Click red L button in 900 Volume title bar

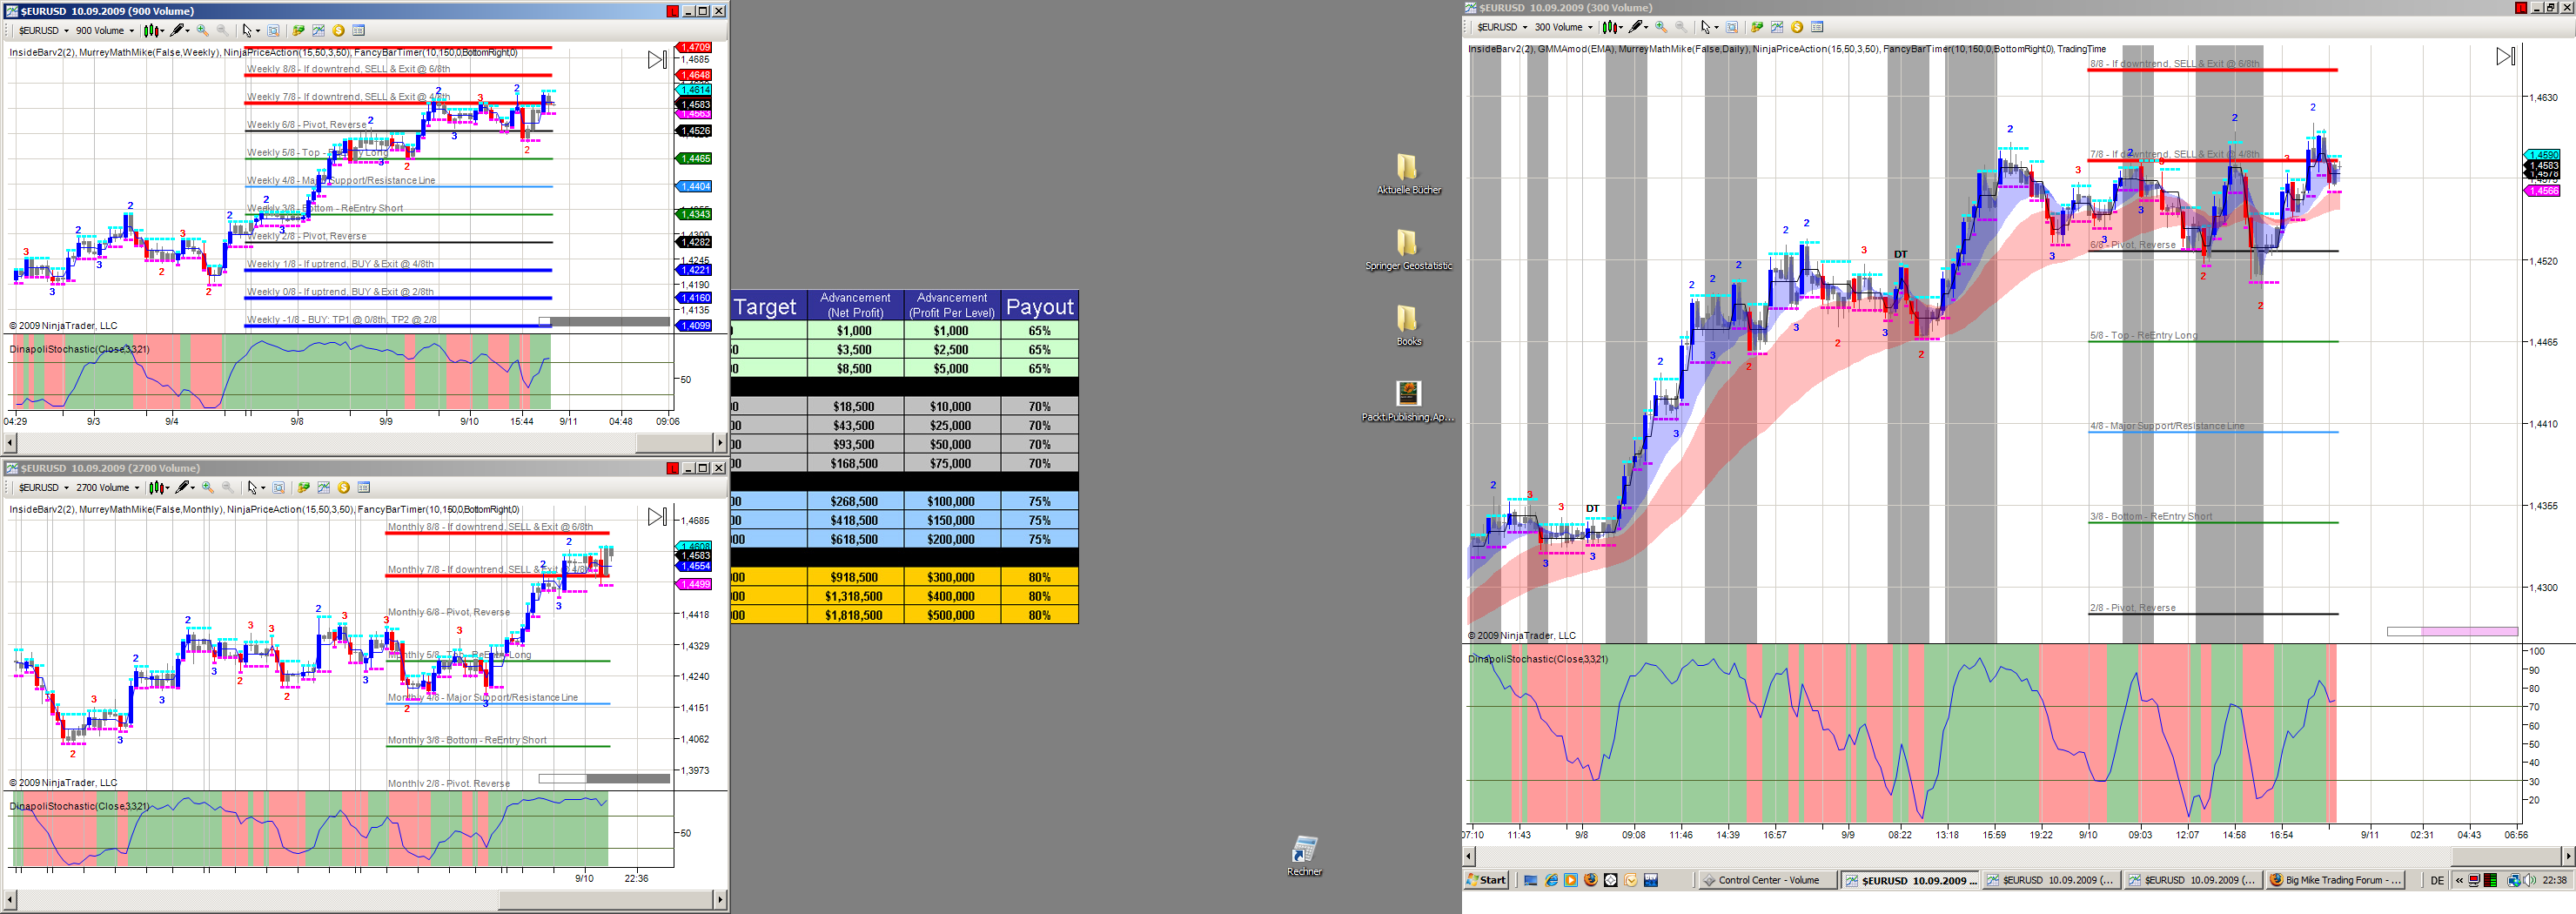[x=673, y=11]
